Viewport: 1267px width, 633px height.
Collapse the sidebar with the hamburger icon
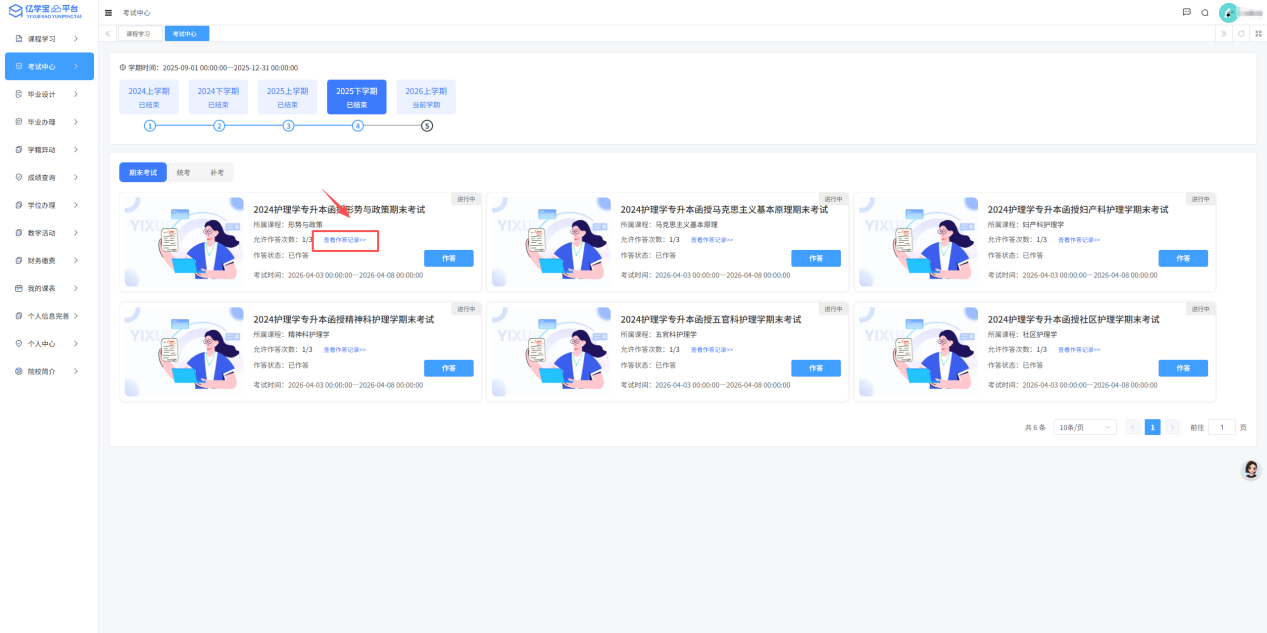[108, 13]
